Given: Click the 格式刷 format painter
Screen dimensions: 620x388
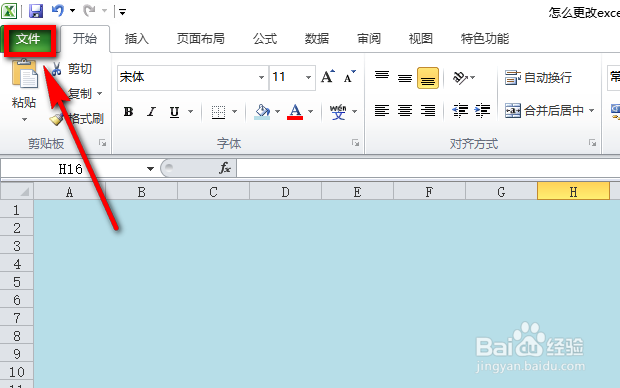Looking at the screenshot, I should (x=77, y=118).
